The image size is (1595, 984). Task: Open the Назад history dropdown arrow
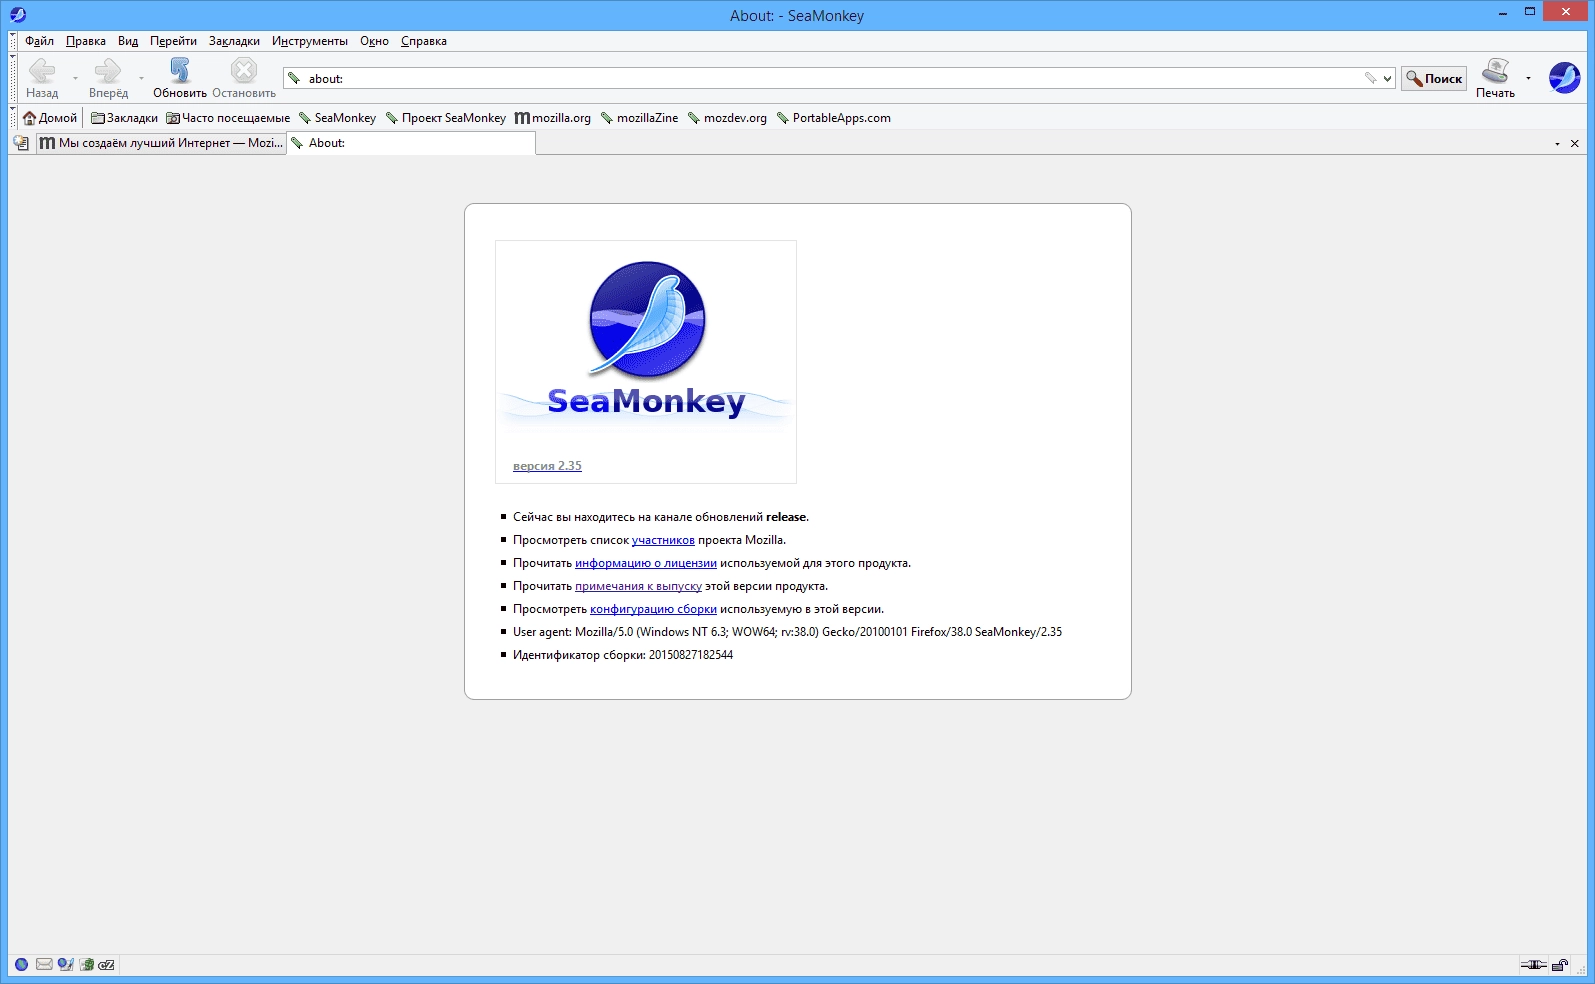(x=75, y=78)
